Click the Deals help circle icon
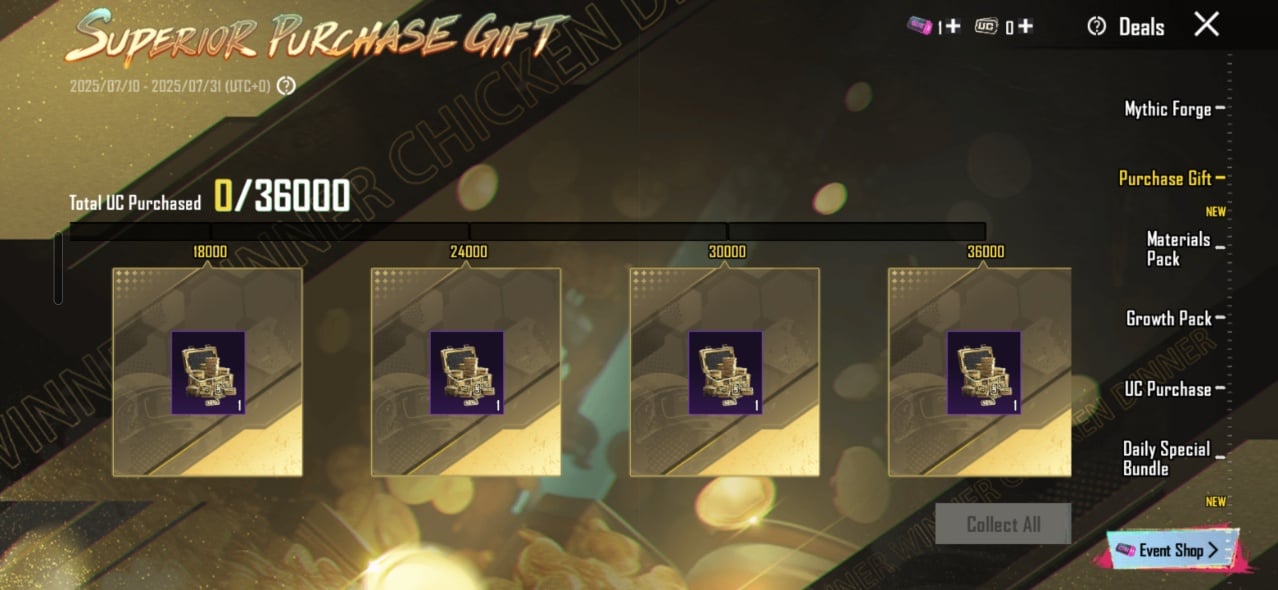The image size is (1278, 590). point(1097,27)
